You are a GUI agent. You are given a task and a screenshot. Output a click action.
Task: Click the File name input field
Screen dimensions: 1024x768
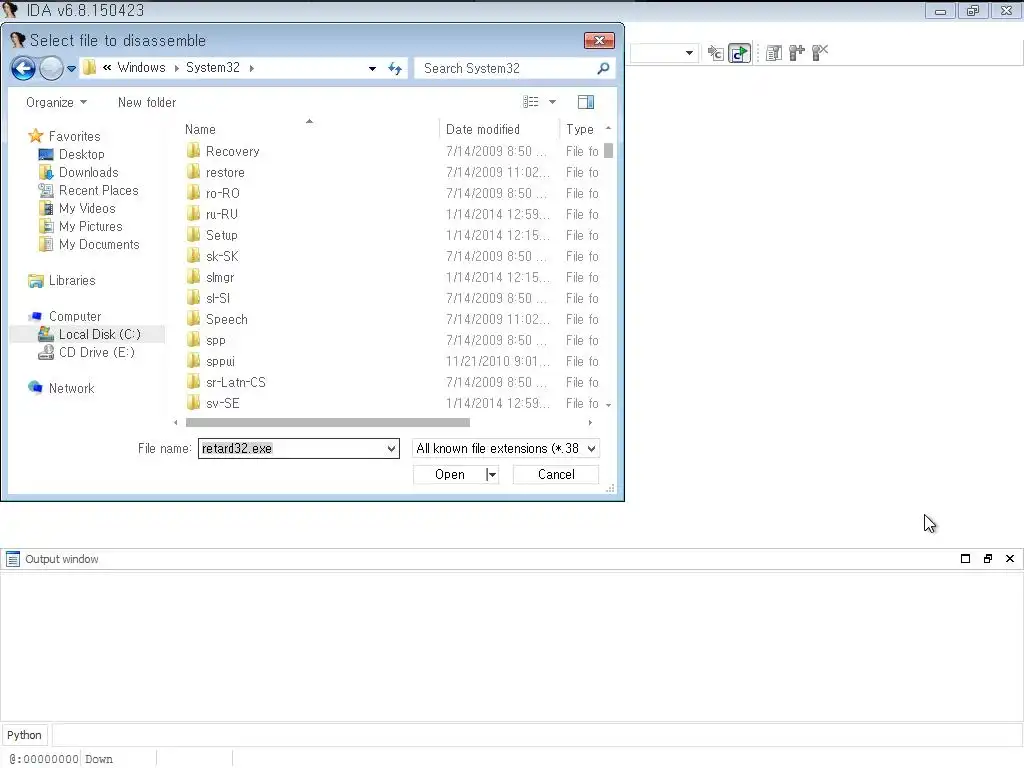point(292,449)
